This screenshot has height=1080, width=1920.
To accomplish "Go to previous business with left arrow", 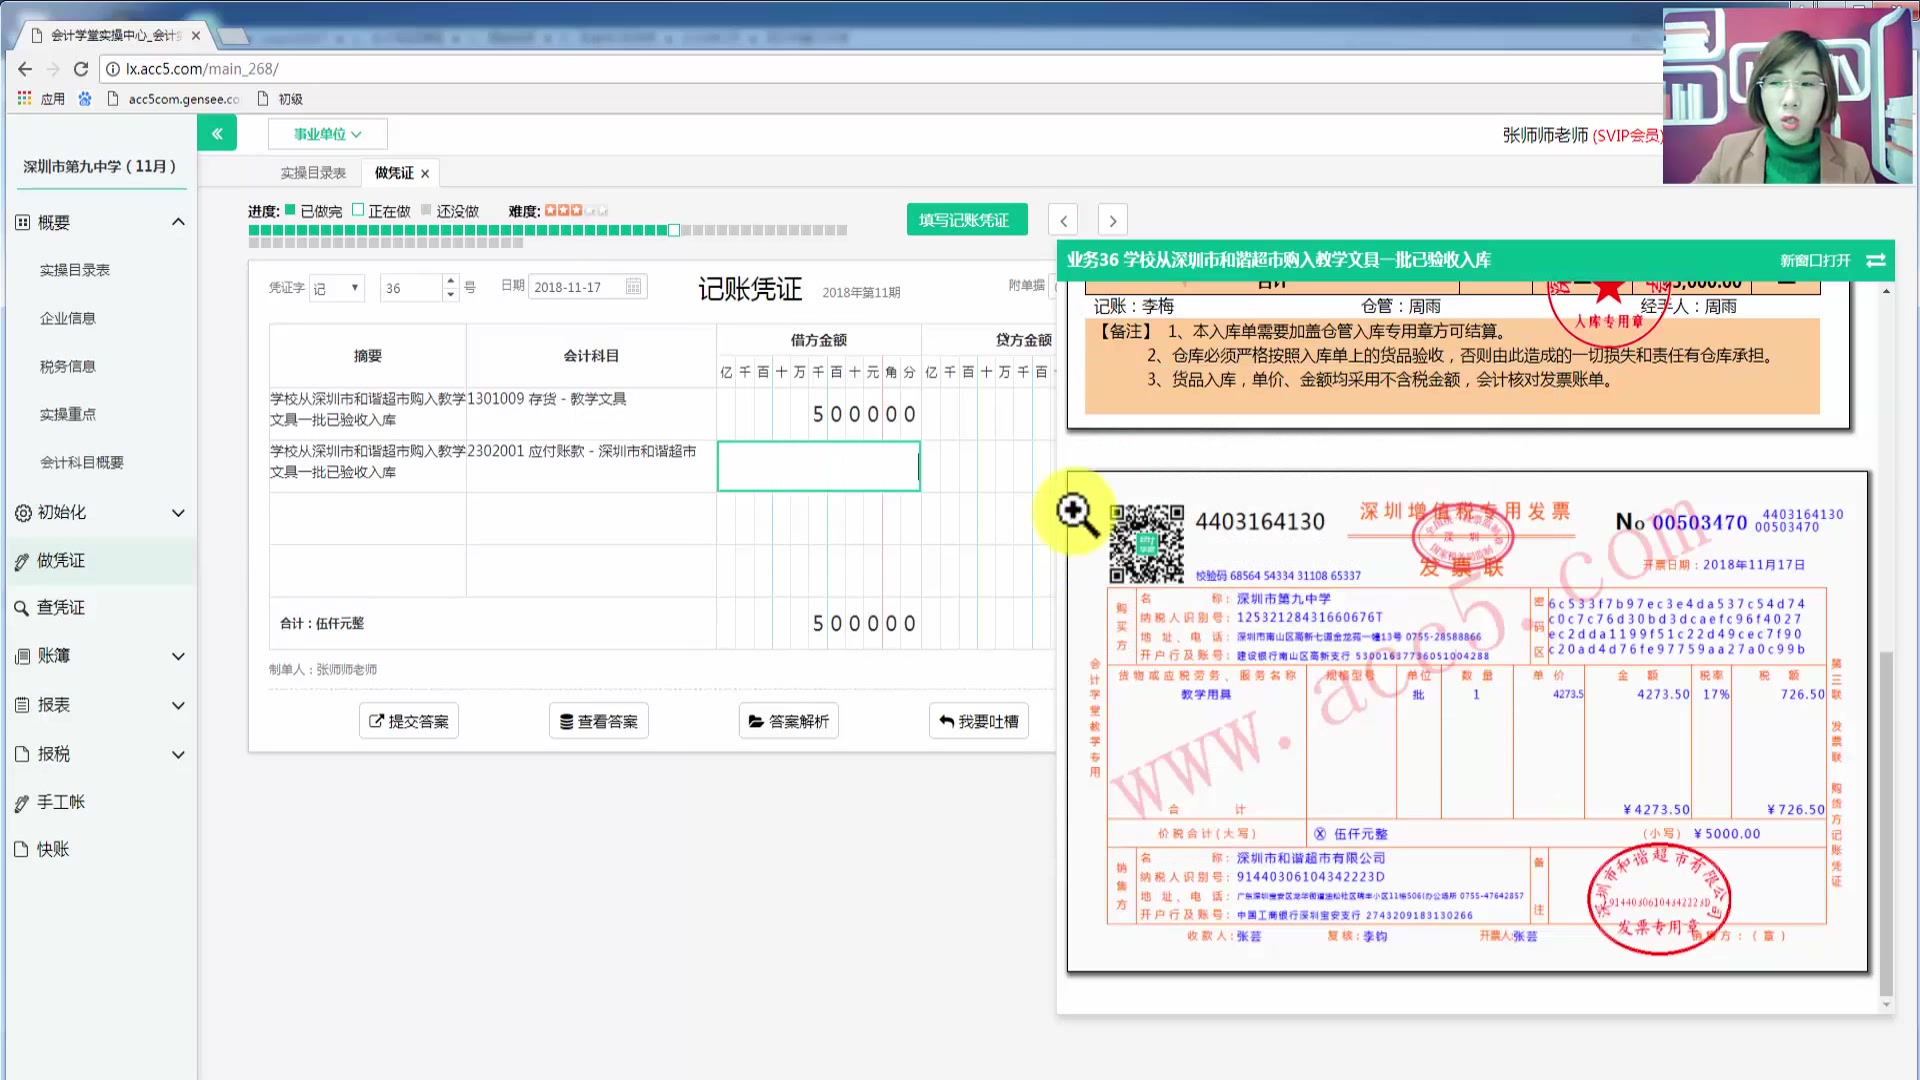I will pos(1063,220).
